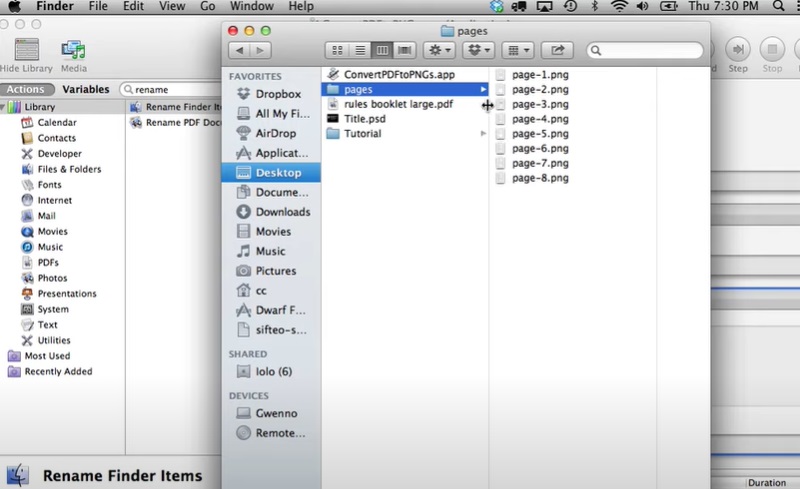Viewport: 800px width, 489px height.
Task: Select the Tutorial folder
Action: coord(405,134)
